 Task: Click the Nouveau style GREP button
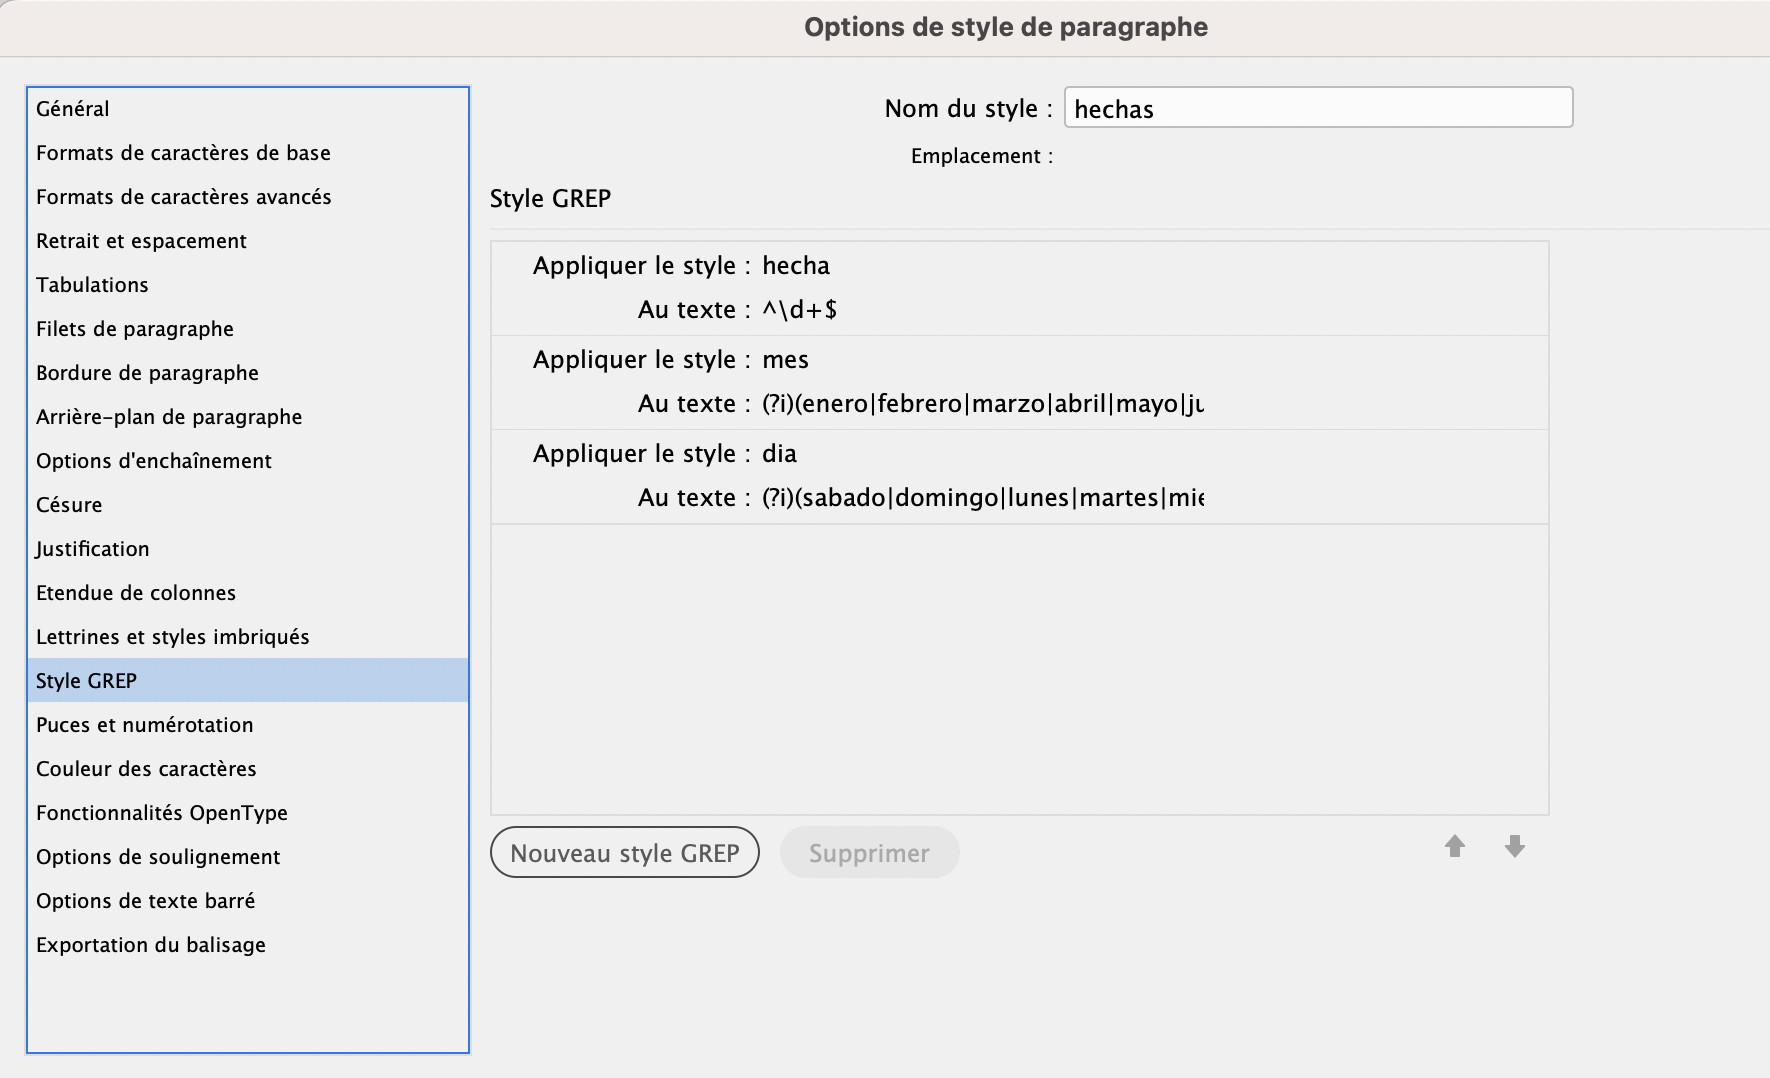tap(624, 852)
